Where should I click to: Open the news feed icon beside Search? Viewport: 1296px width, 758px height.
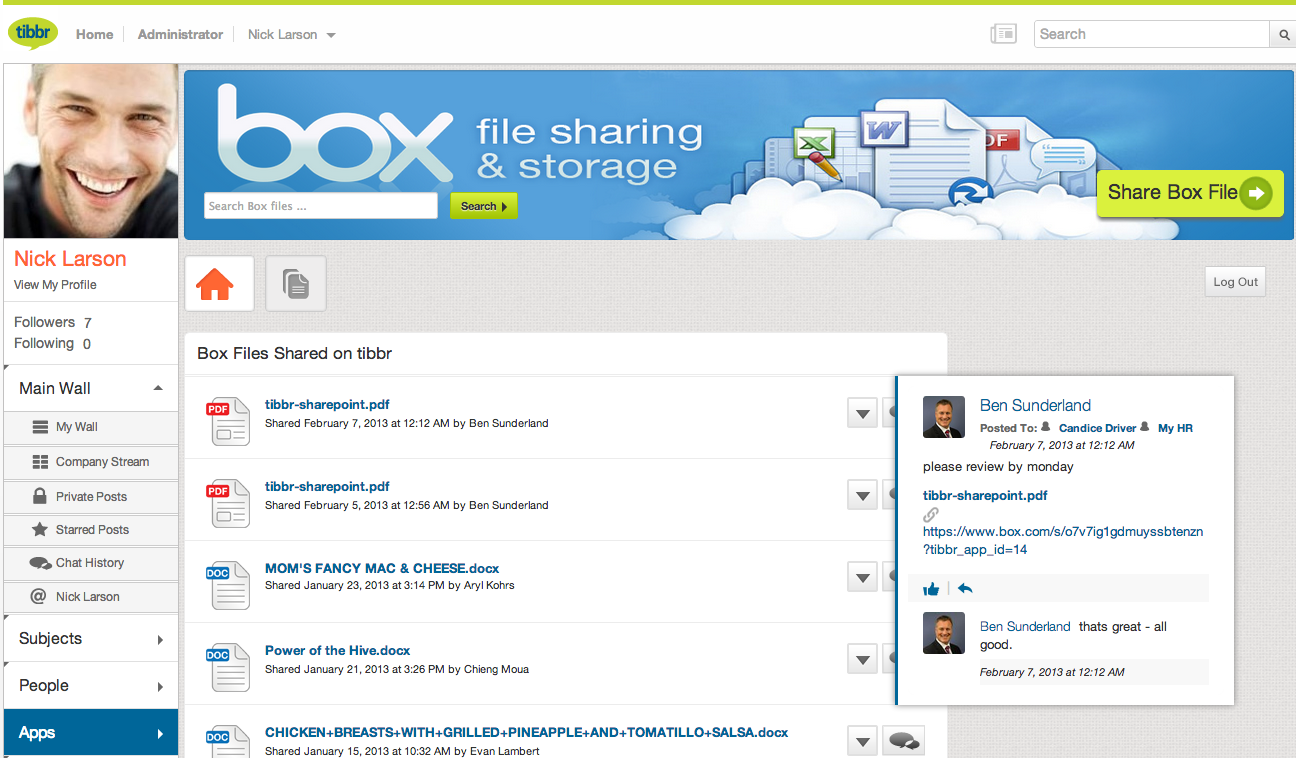(1003, 34)
